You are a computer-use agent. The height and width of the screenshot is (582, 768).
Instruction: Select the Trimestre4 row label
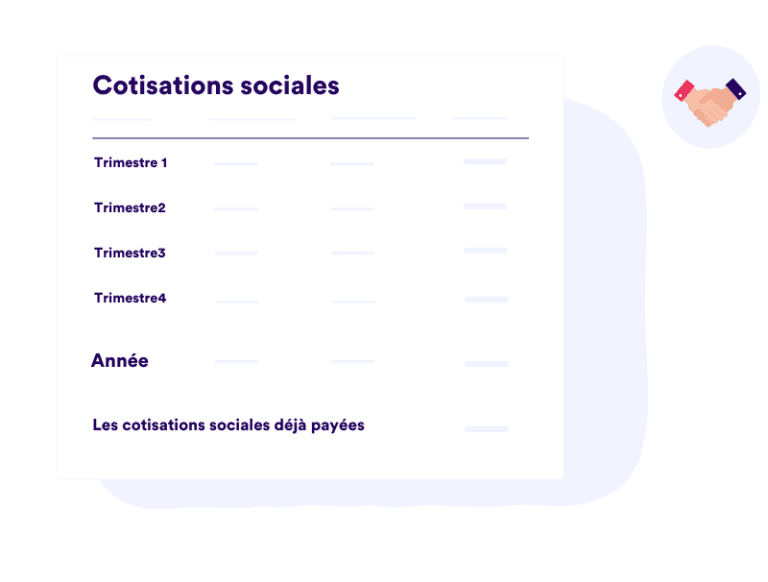130,298
